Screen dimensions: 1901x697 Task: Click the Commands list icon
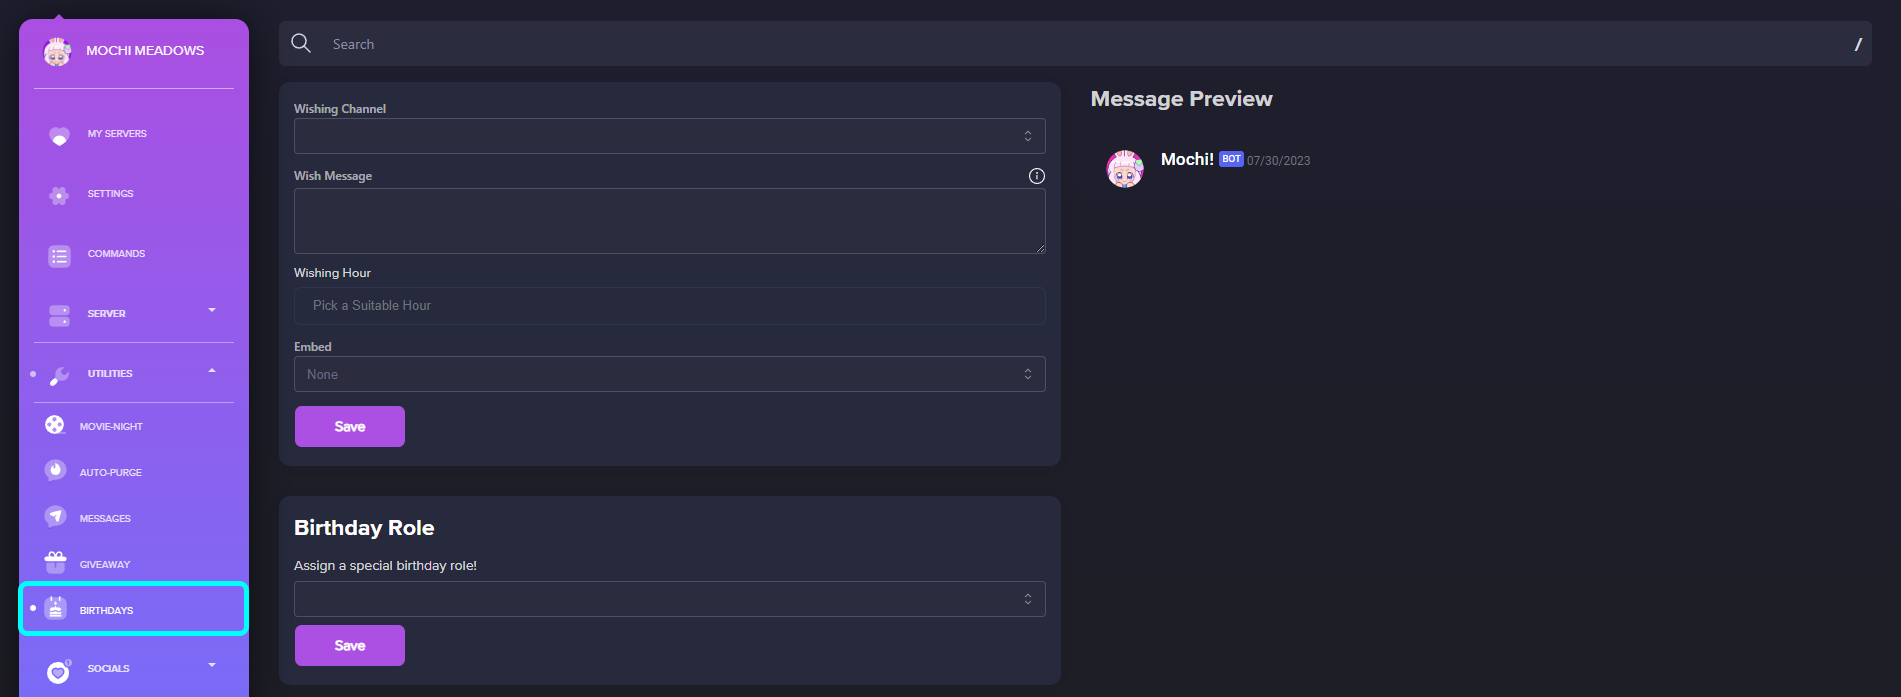coord(59,256)
